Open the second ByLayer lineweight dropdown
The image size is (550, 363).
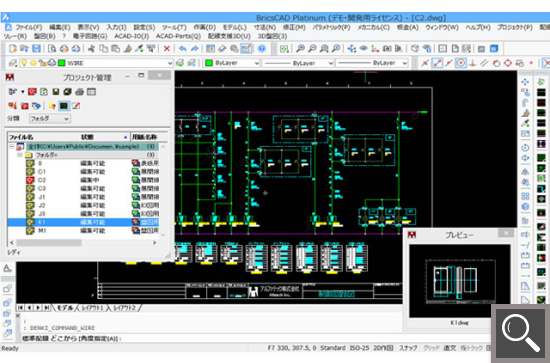point(404,63)
